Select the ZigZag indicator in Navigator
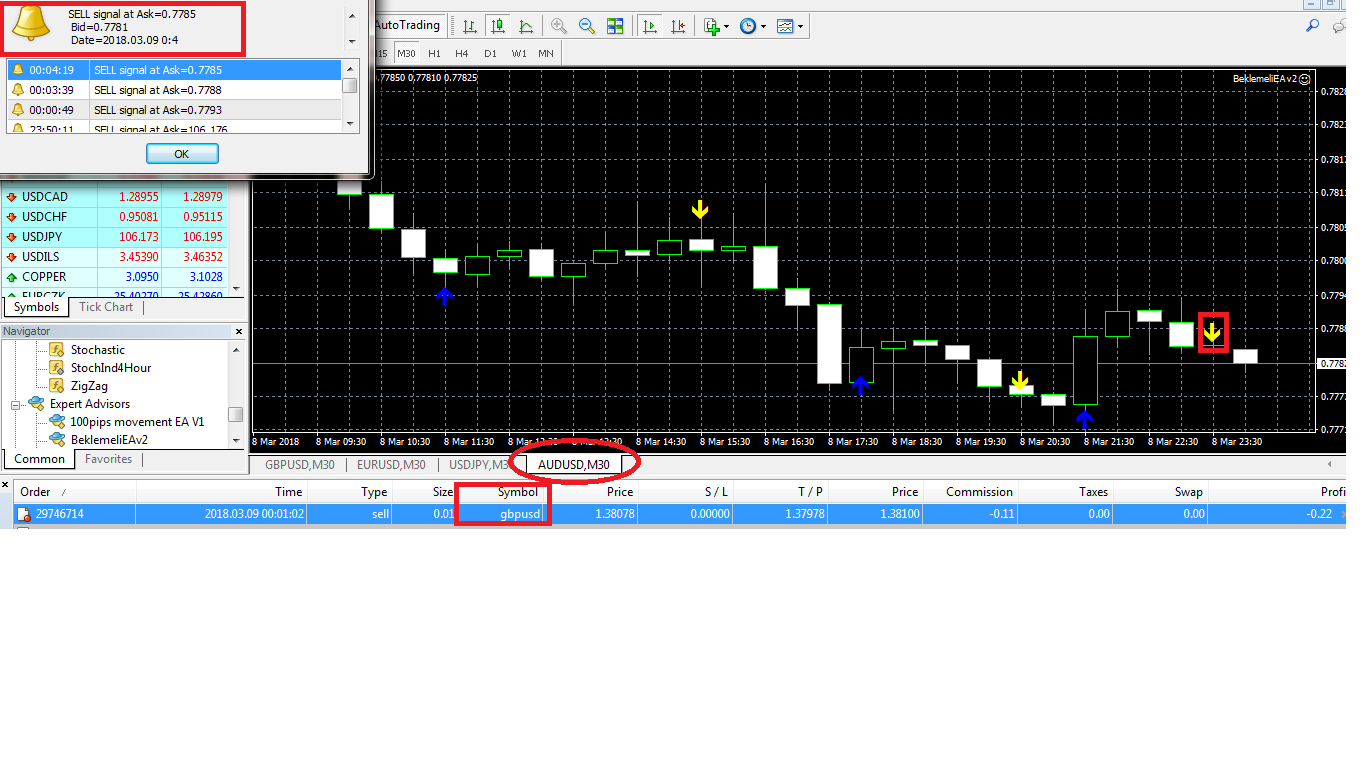Image resolution: width=1366 pixels, height=768 pixels. point(89,386)
